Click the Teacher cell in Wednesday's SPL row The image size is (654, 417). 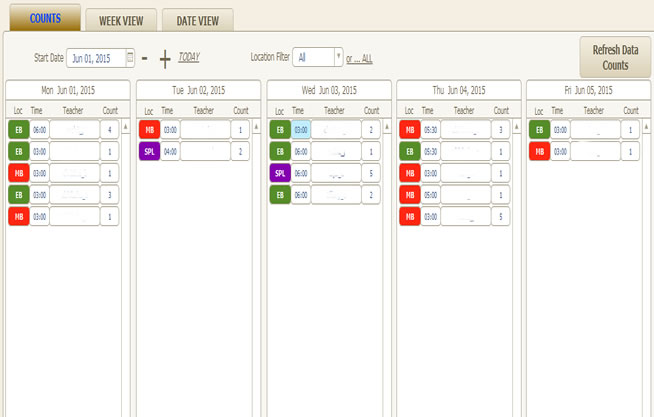[336, 173]
